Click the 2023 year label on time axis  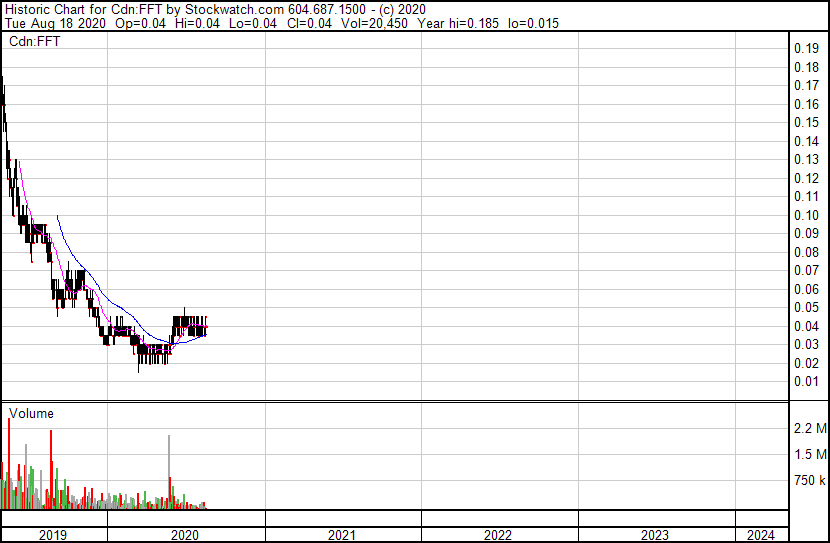click(x=656, y=535)
